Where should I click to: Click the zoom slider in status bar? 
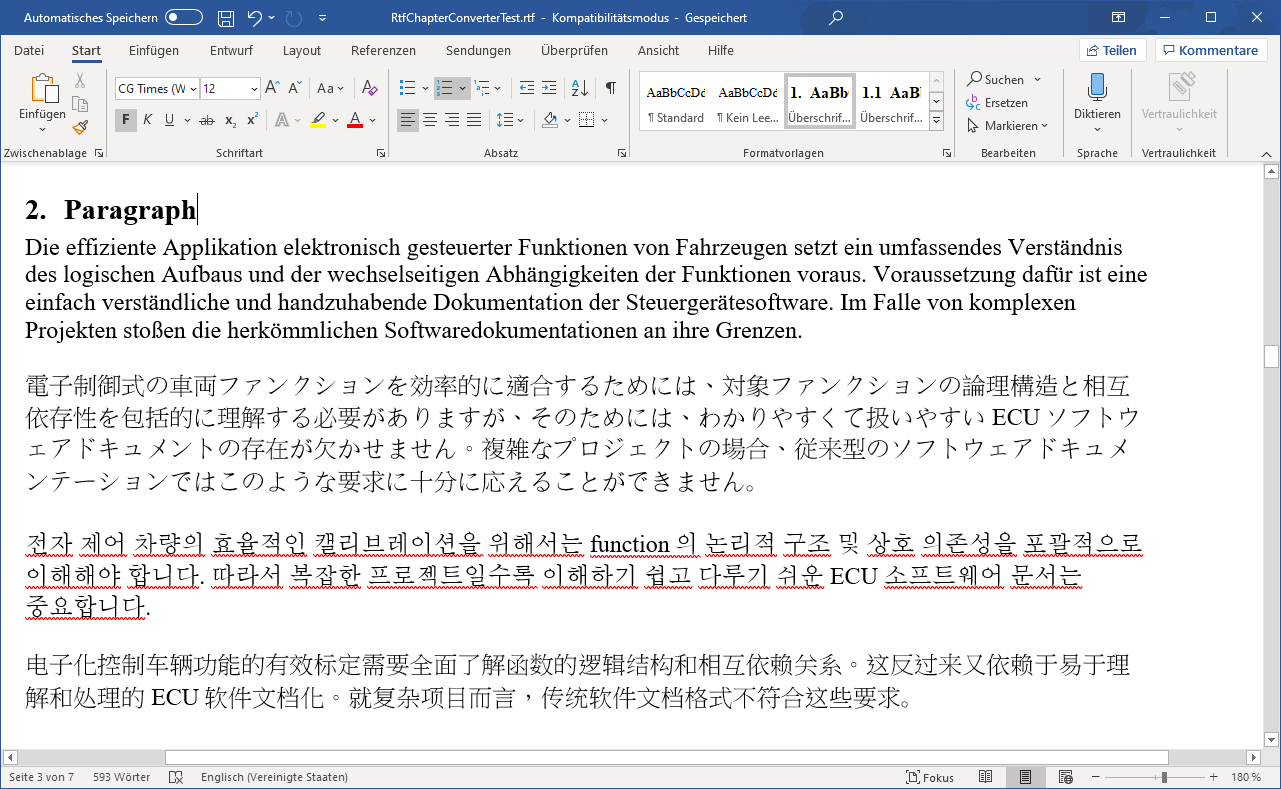[x=1163, y=777]
